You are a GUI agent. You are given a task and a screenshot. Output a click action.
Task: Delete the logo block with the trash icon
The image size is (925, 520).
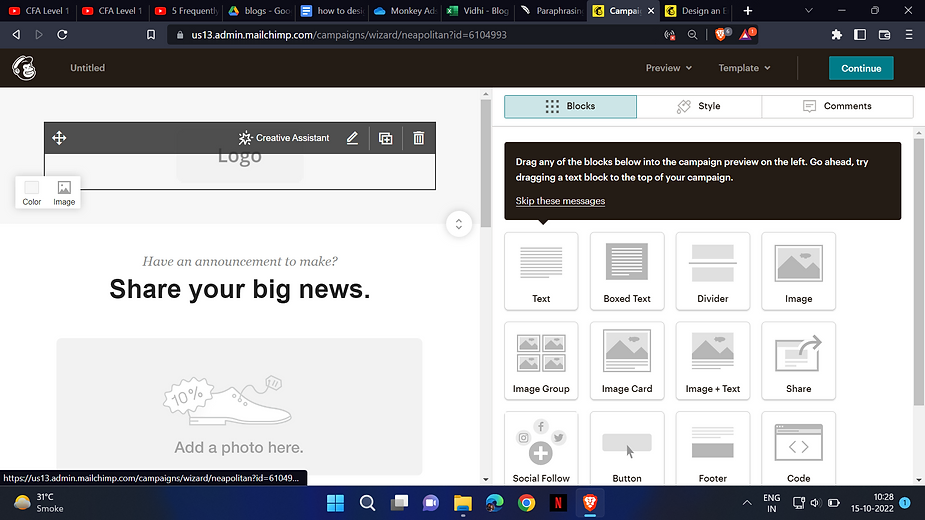tap(419, 138)
